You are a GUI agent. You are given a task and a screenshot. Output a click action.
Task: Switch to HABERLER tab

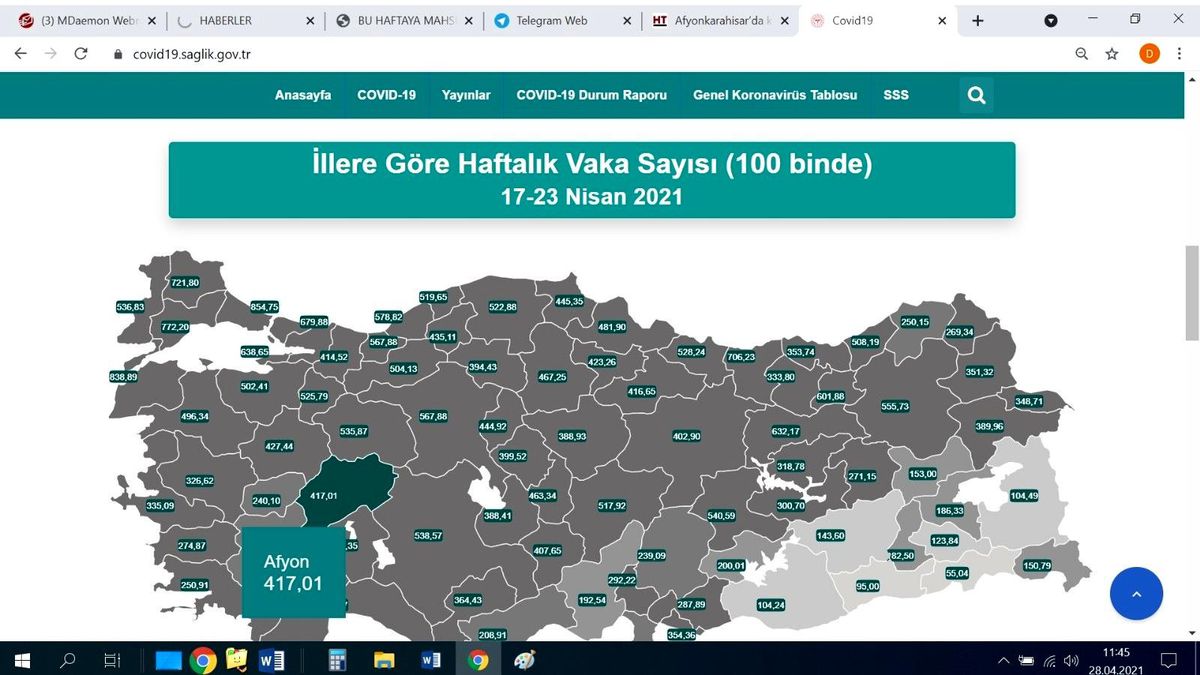click(245, 20)
